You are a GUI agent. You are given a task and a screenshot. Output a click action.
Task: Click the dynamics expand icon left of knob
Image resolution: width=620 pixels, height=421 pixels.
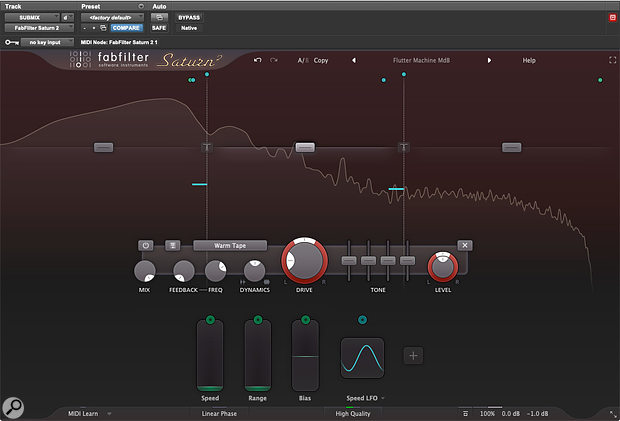[242, 282]
